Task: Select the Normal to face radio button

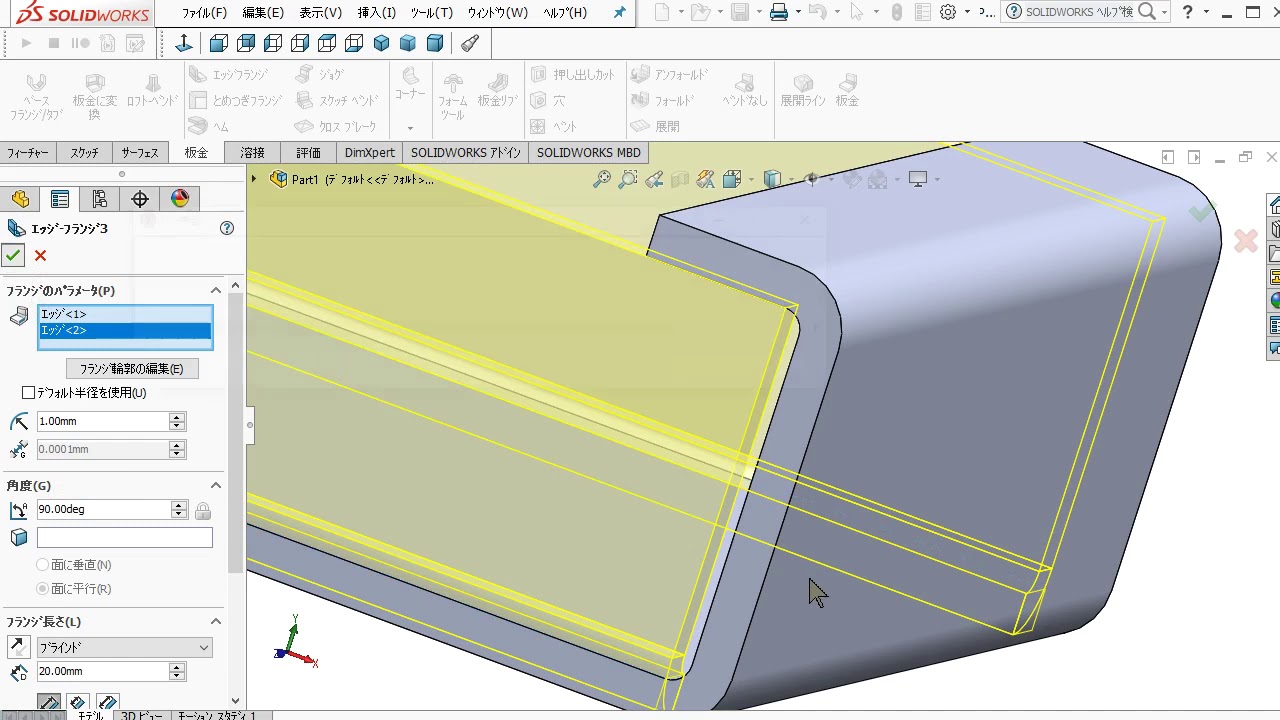Action: point(42,565)
